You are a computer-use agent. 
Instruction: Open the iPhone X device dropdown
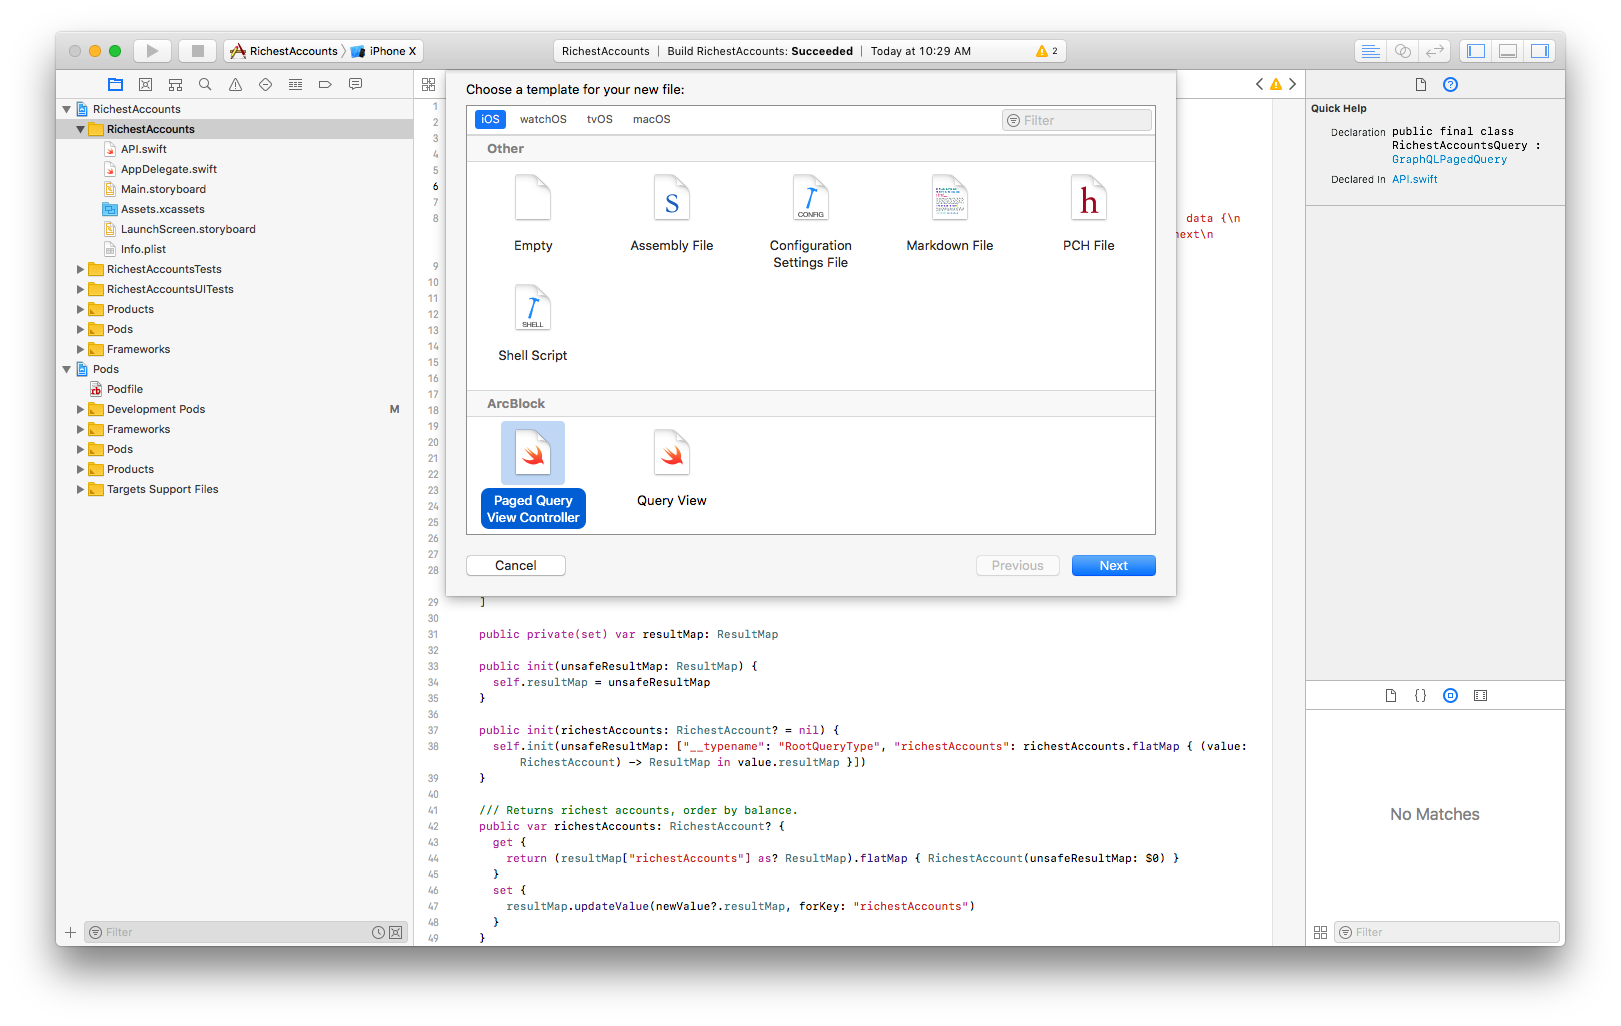click(x=385, y=51)
